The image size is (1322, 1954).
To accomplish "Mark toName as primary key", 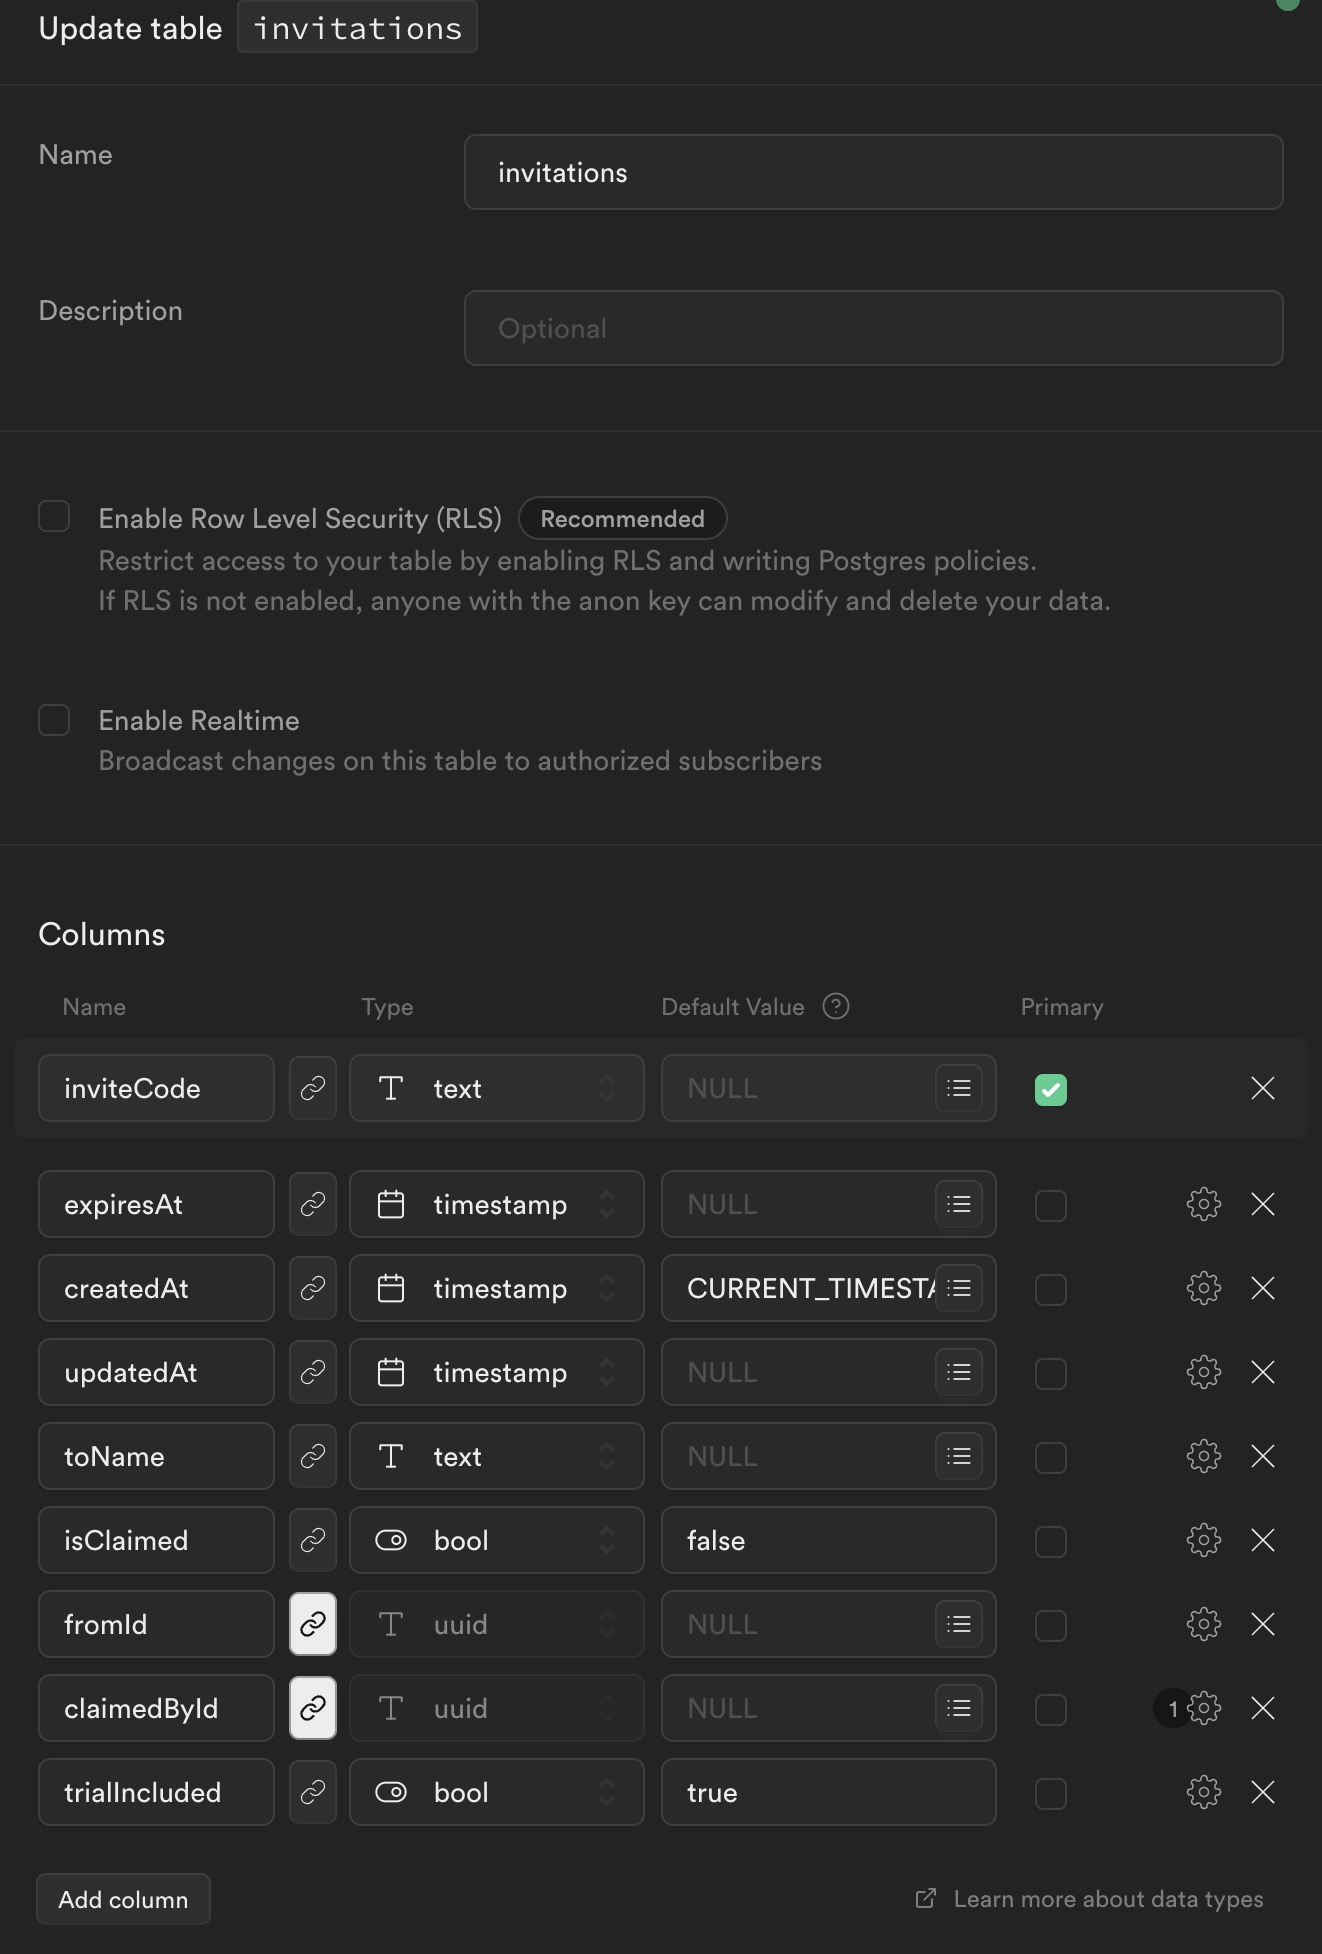I will tap(1051, 1457).
